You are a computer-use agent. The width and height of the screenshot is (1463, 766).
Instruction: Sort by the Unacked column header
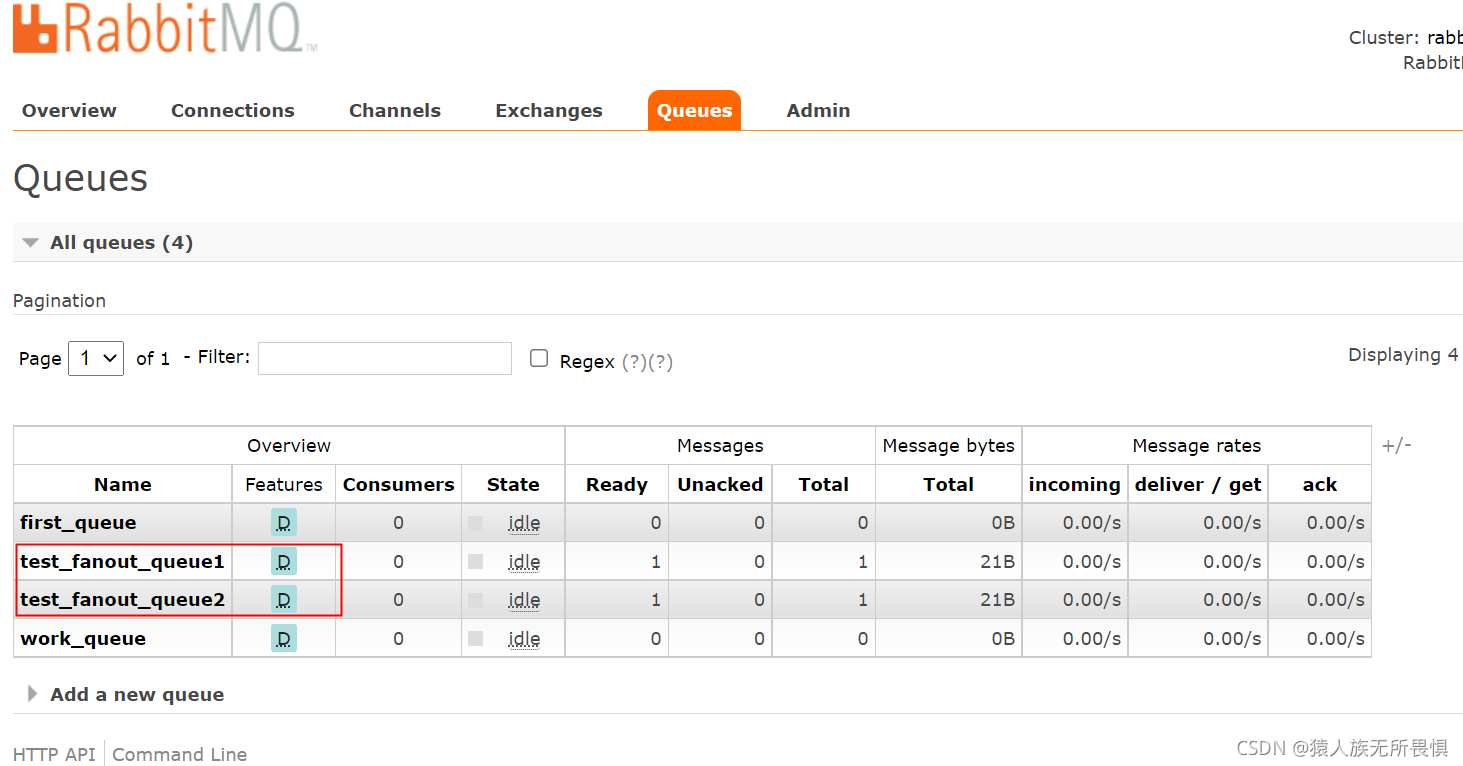720,485
